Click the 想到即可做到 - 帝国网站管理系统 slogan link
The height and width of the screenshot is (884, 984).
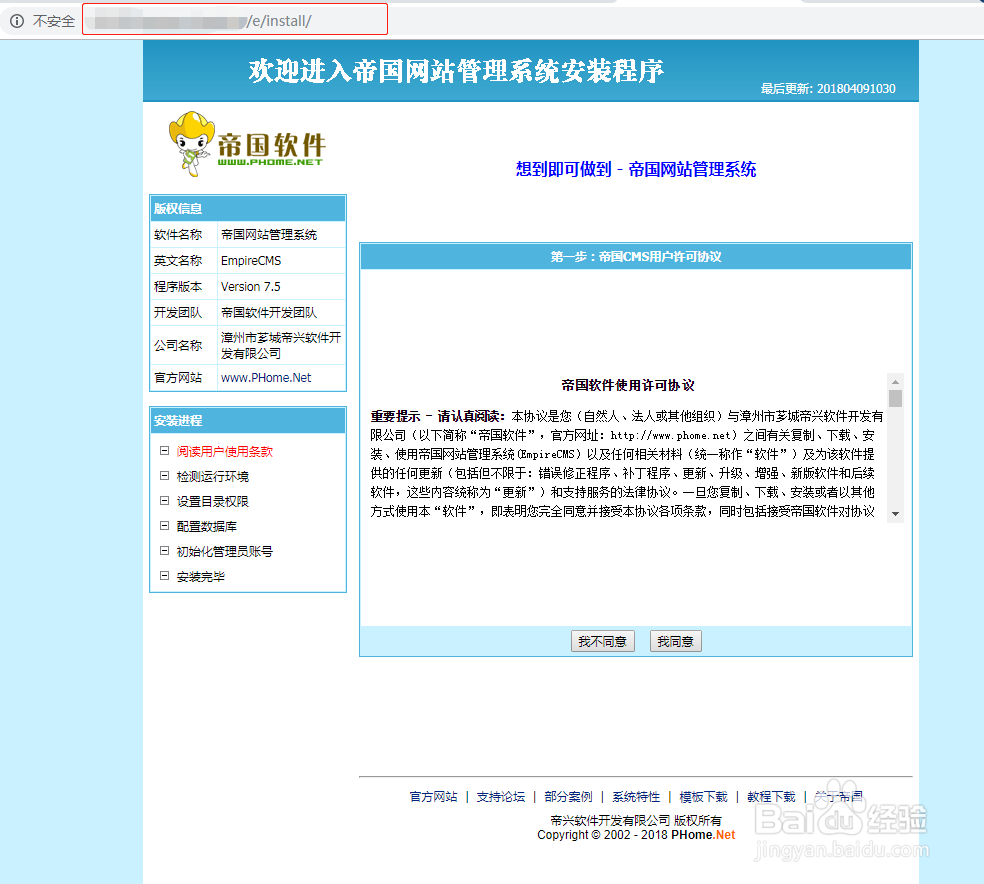636,169
